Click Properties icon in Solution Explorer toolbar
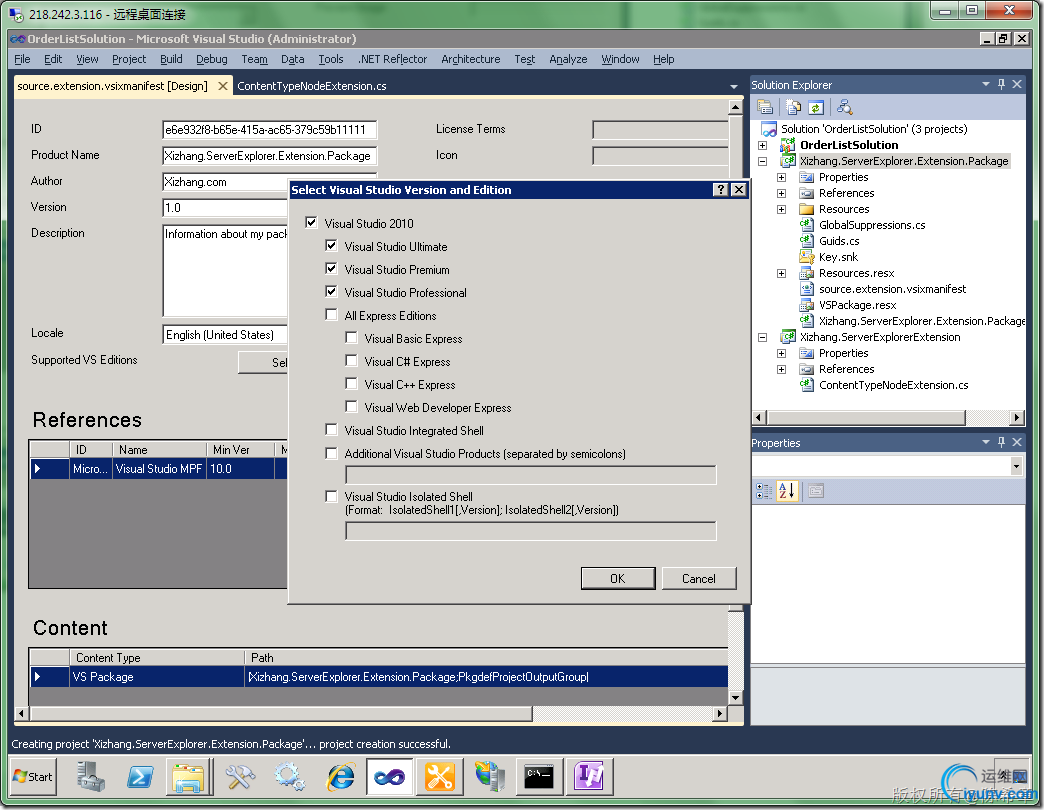1044x810 pixels. (765, 106)
